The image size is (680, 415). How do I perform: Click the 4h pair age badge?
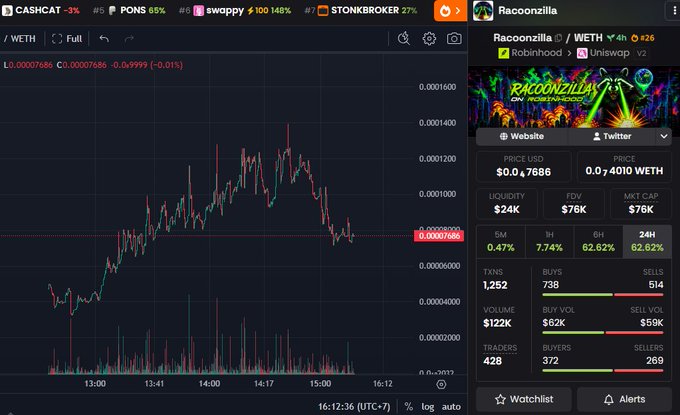tap(617, 38)
